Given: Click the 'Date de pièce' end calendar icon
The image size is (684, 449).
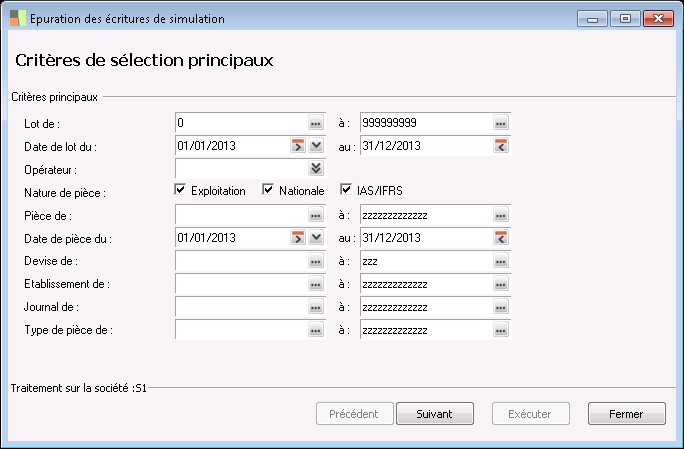Looking at the screenshot, I should click(x=501, y=238).
